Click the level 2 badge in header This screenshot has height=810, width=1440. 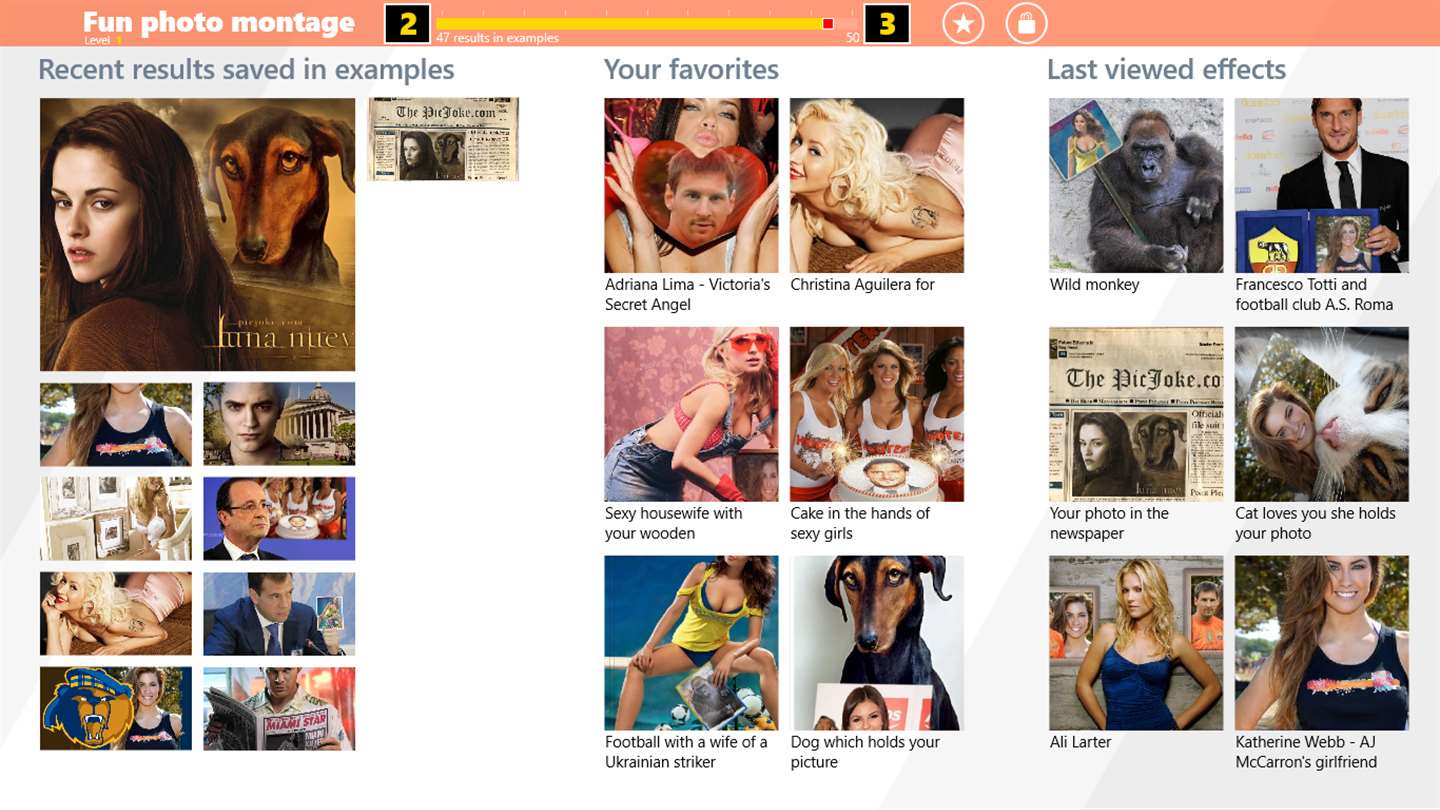(x=407, y=24)
